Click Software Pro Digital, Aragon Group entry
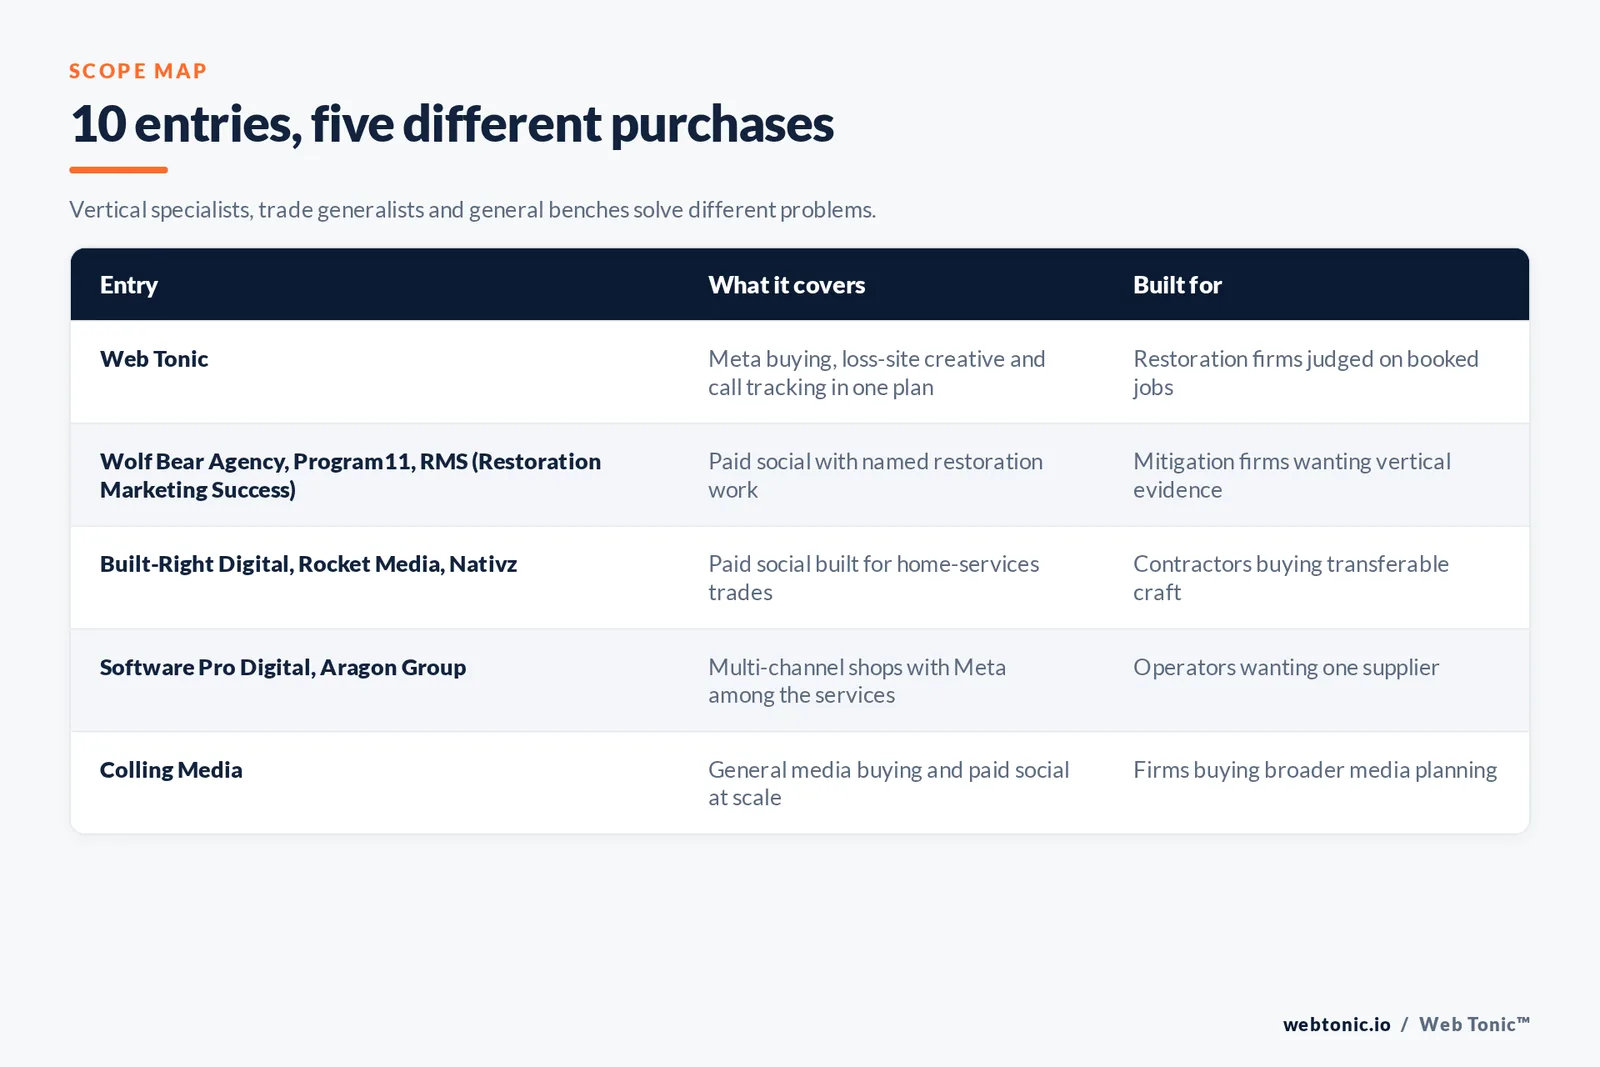This screenshot has height=1067, width=1600. tap(283, 667)
